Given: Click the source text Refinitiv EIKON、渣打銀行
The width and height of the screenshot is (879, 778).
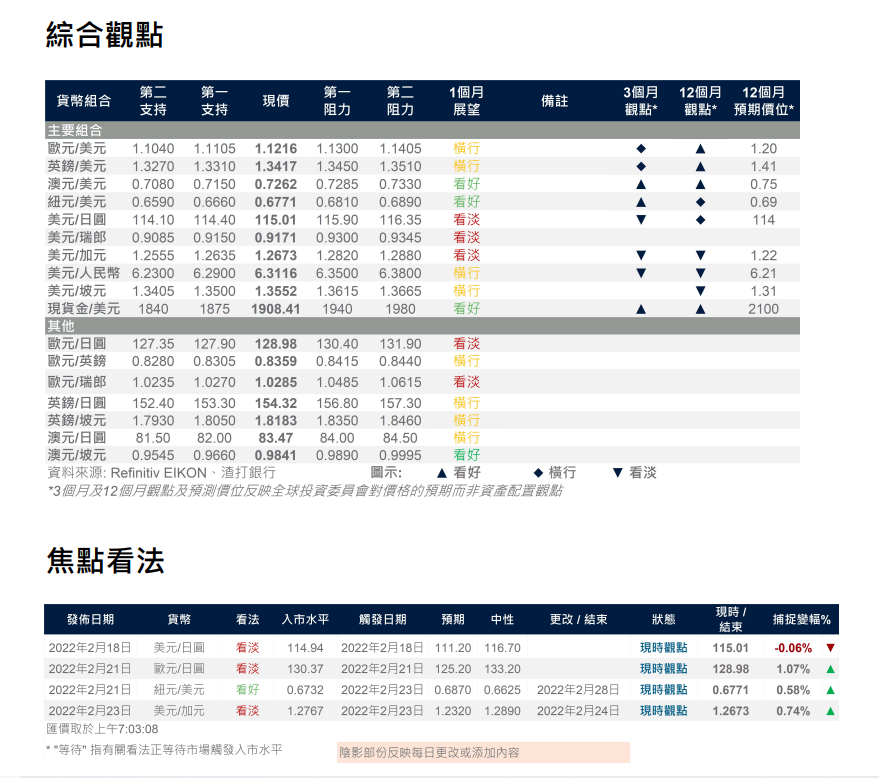Looking at the screenshot, I should (193, 473).
